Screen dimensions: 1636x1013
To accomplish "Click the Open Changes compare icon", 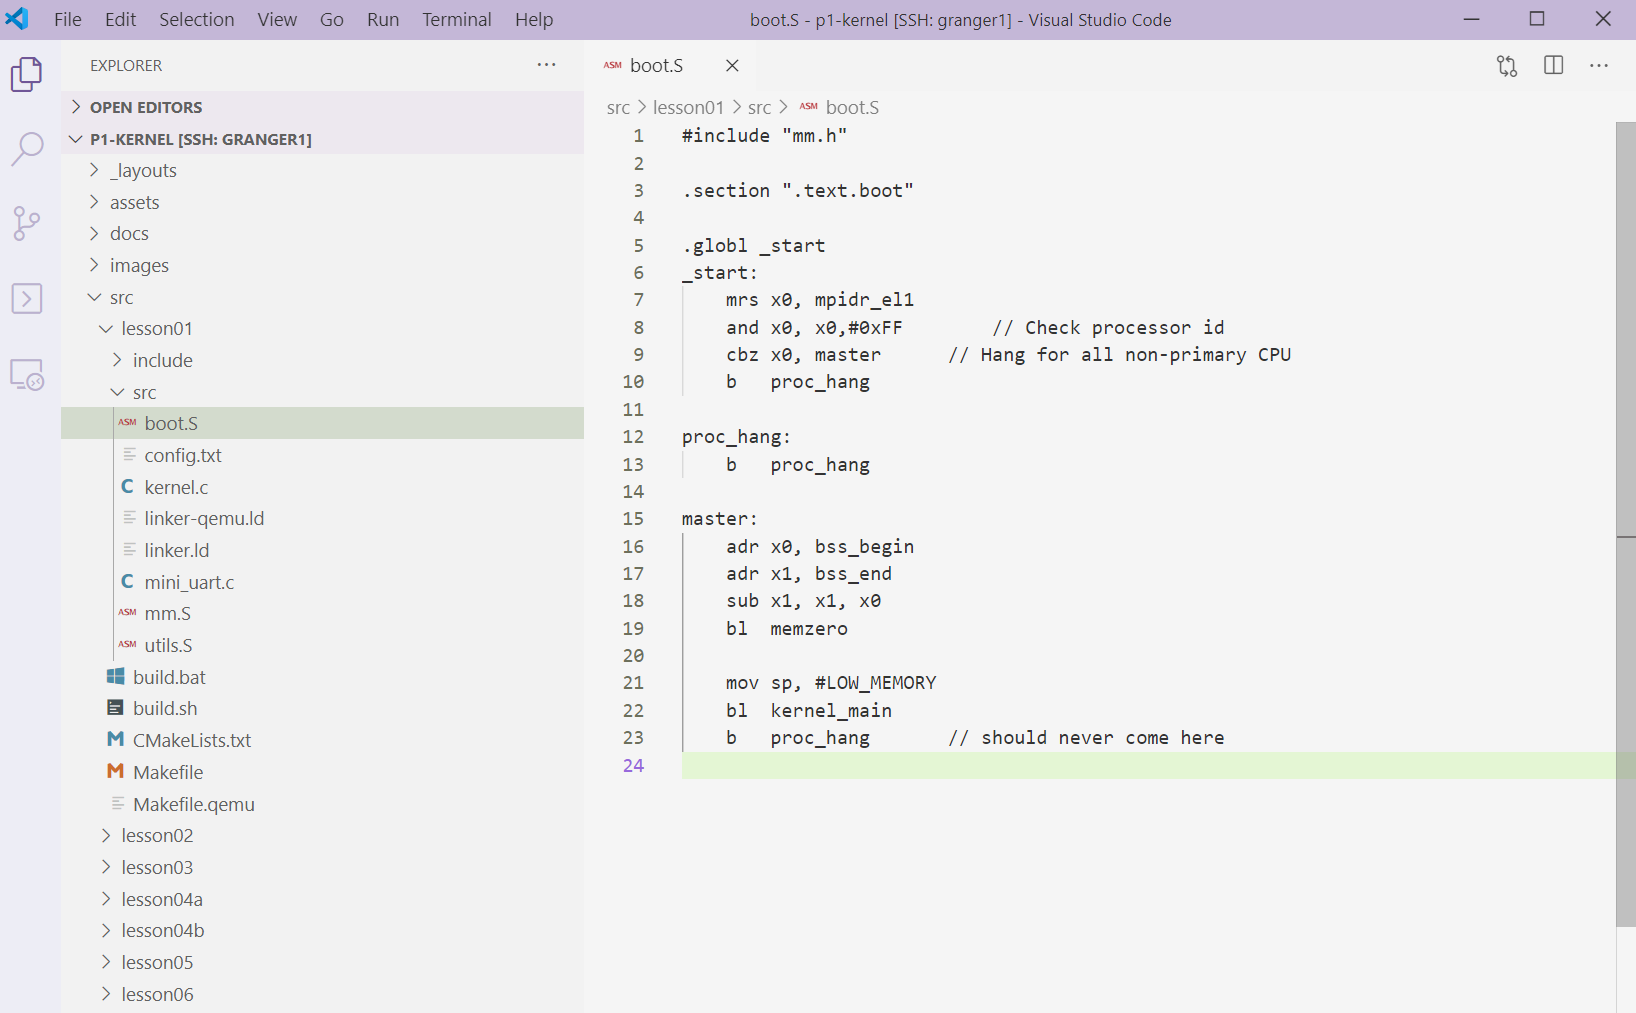I will click(x=1507, y=66).
